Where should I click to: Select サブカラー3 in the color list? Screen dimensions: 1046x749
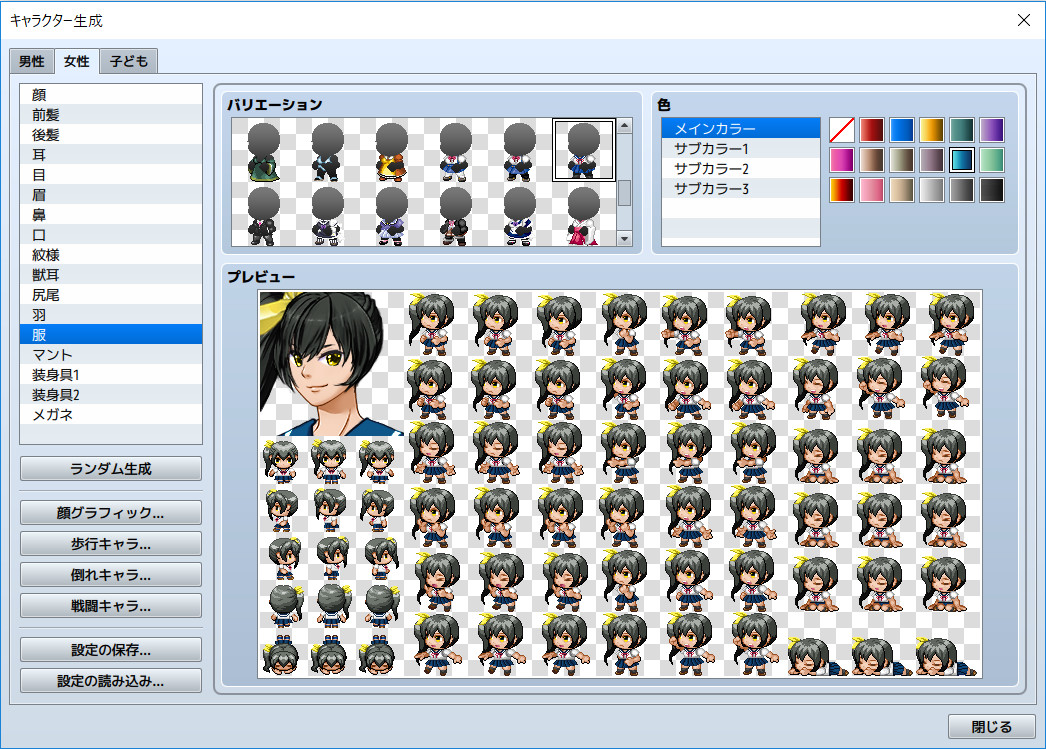(740, 188)
